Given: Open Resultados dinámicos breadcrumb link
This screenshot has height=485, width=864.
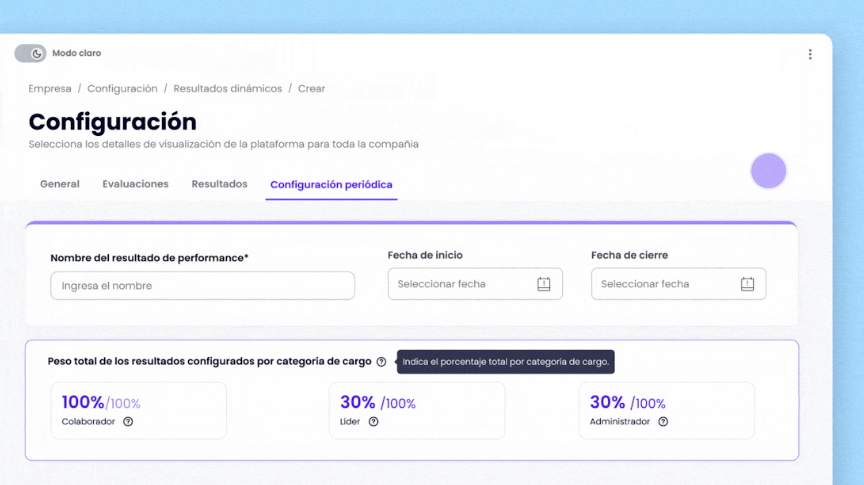Looking at the screenshot, I should [228, 89].
